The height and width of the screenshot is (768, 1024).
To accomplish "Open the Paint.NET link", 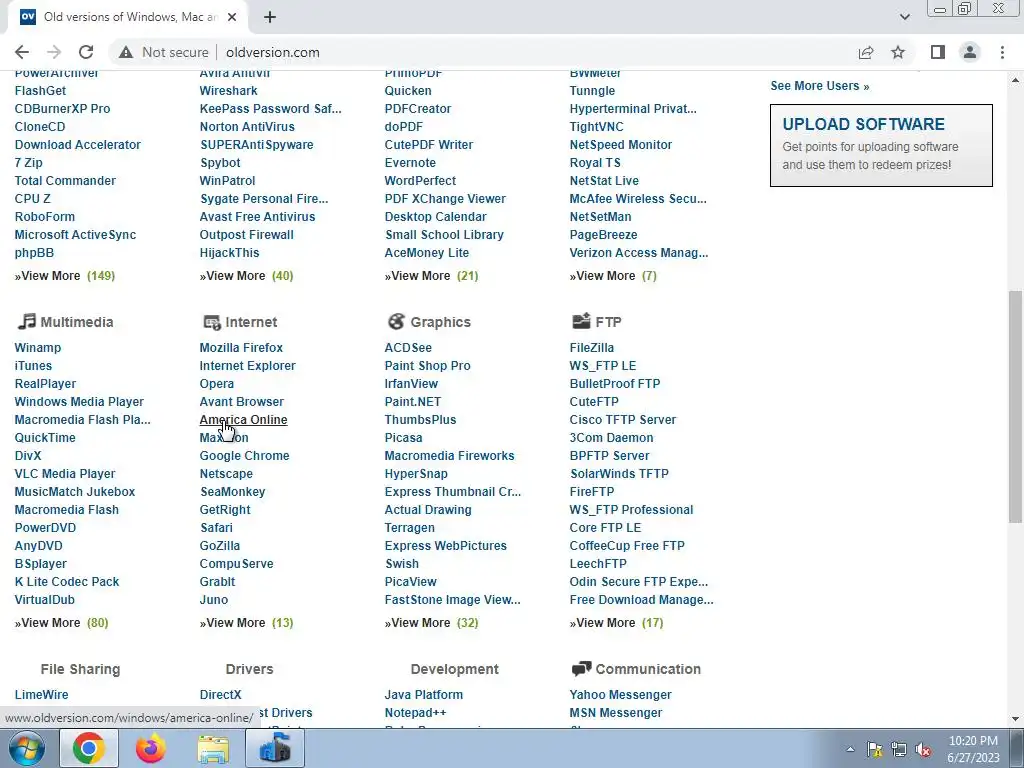I will [x=412, y=402].
